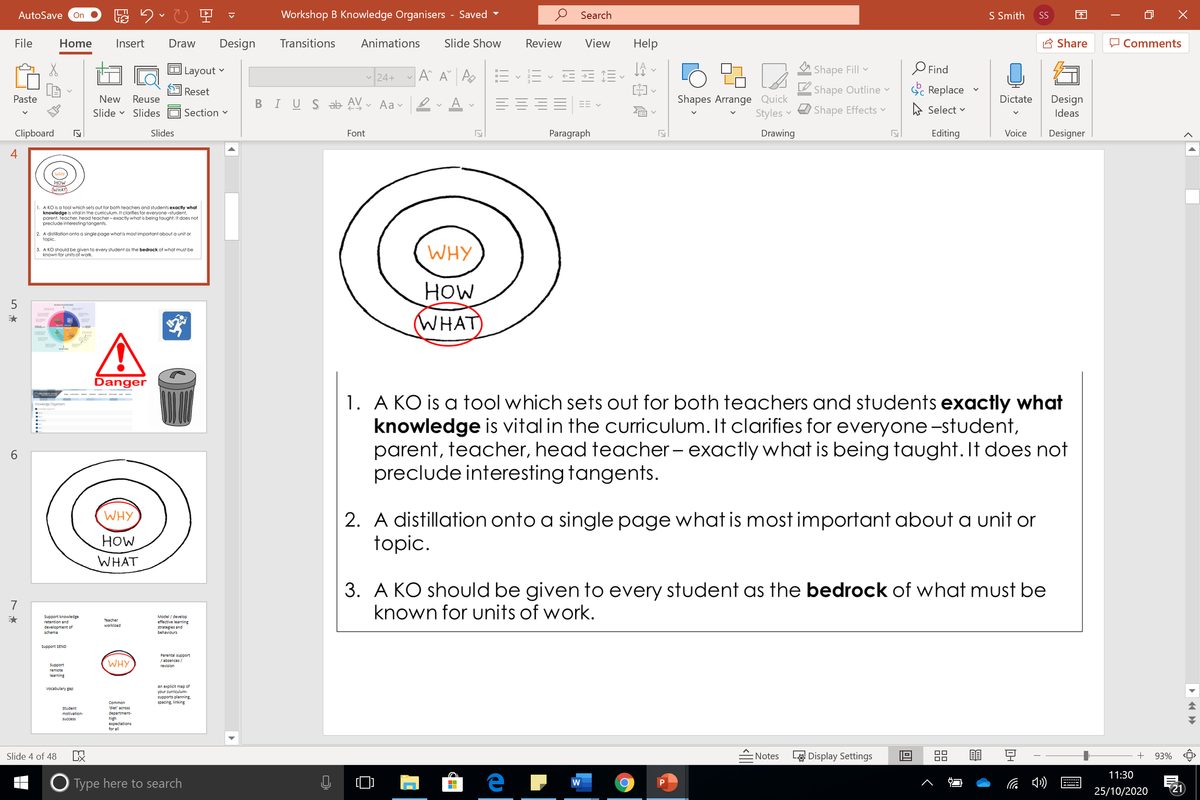
Task: Increase font size with the larger A icon
Action: 423,77
